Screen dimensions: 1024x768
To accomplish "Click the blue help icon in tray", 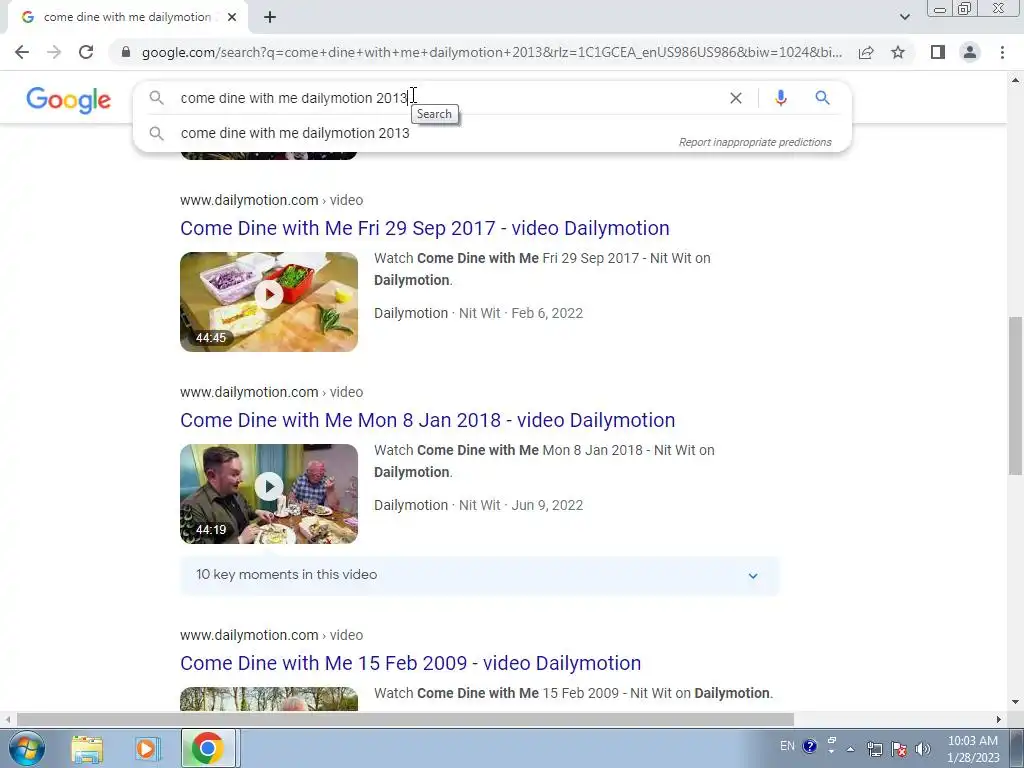I will (x=809, y=746).
